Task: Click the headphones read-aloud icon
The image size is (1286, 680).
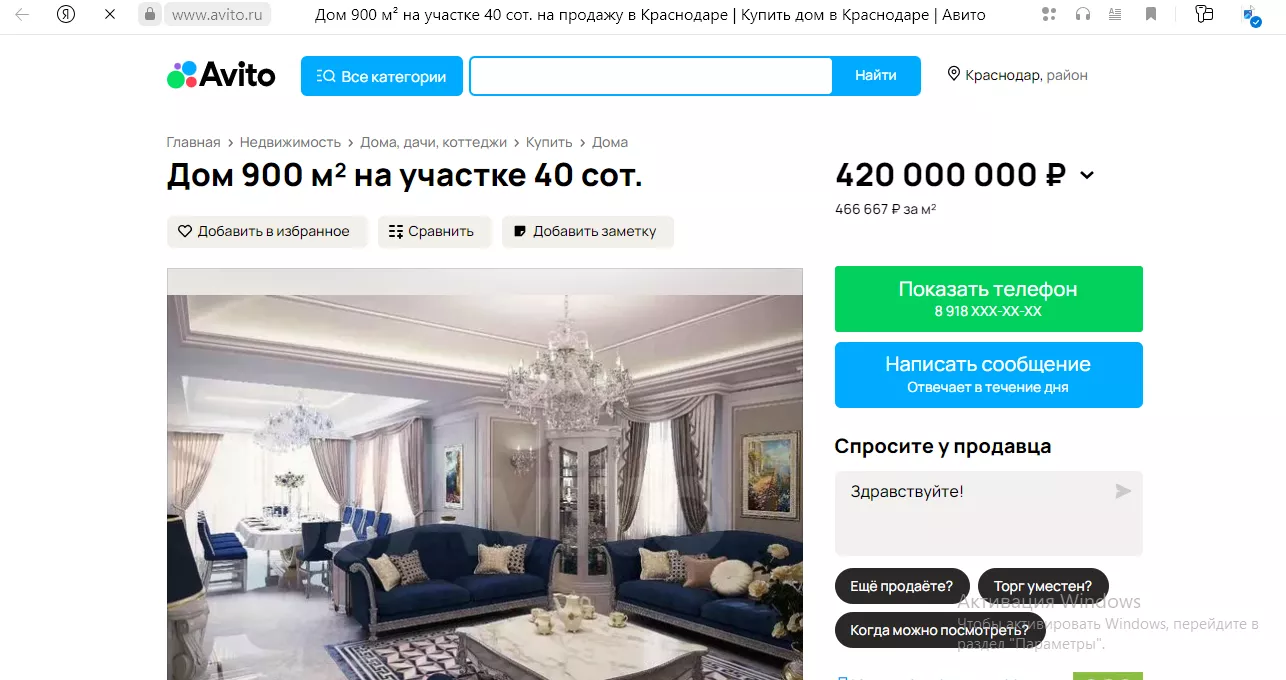Action: pos(1082,14)
